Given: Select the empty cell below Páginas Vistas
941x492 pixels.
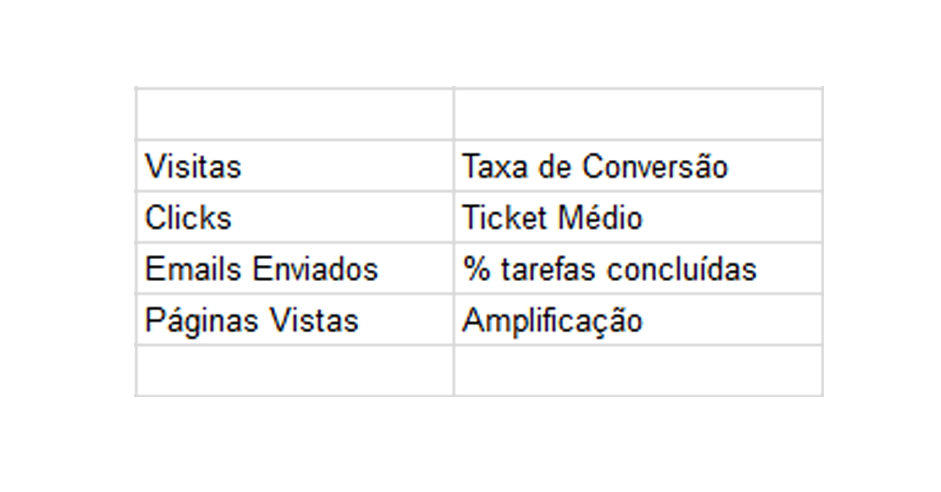Looking at the screenshot, I should (294, 371).
